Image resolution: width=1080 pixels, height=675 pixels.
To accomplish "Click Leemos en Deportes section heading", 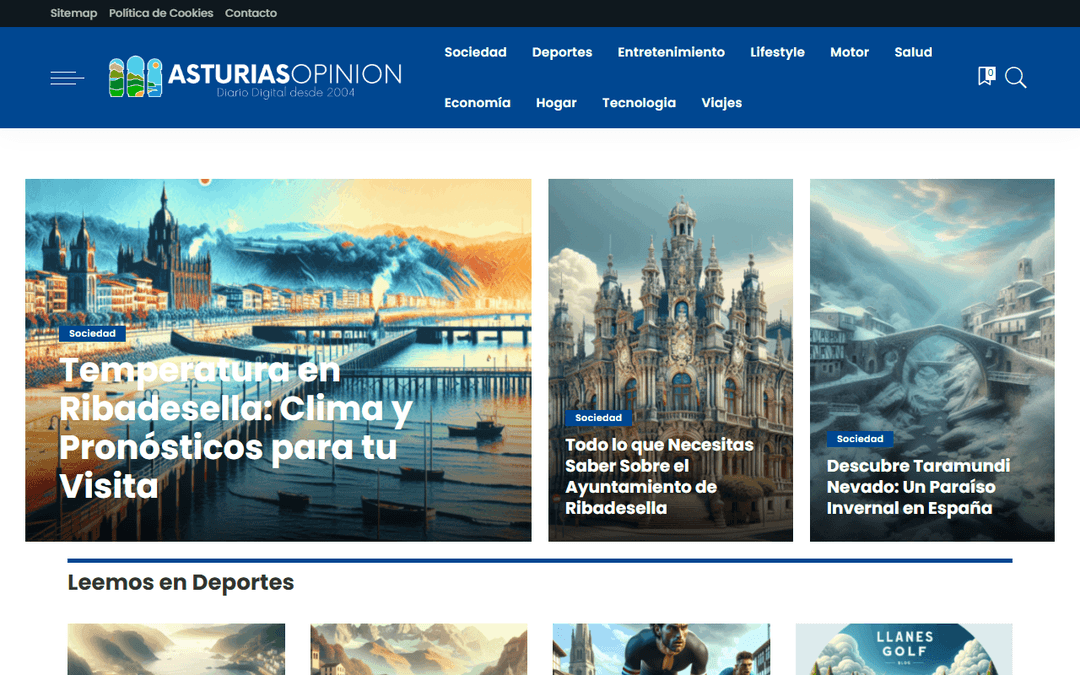I will [x=180, y=583].
